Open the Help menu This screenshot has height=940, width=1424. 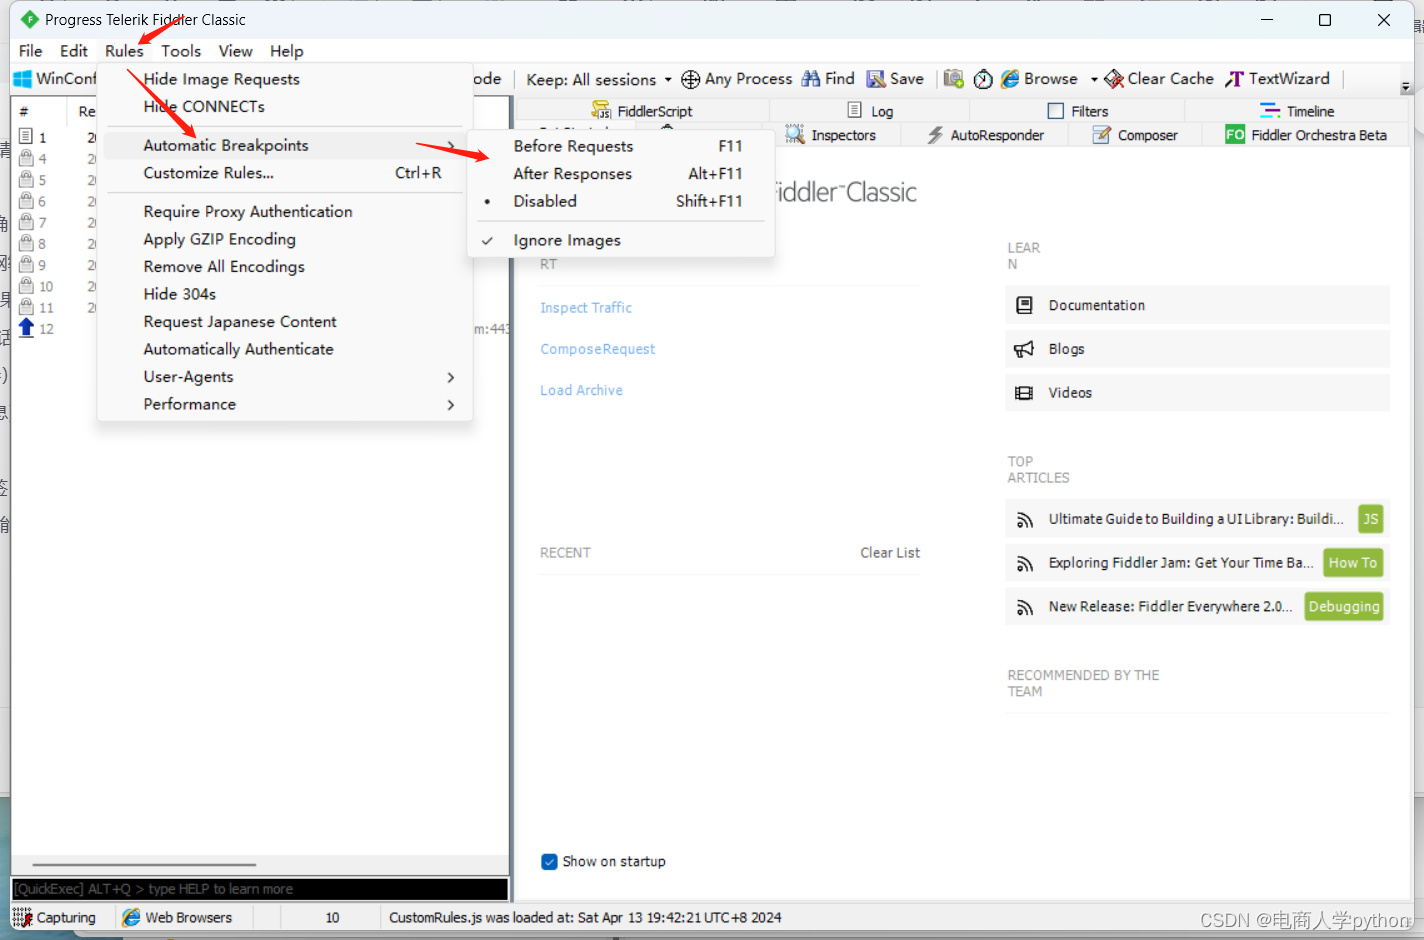point(286,51)
